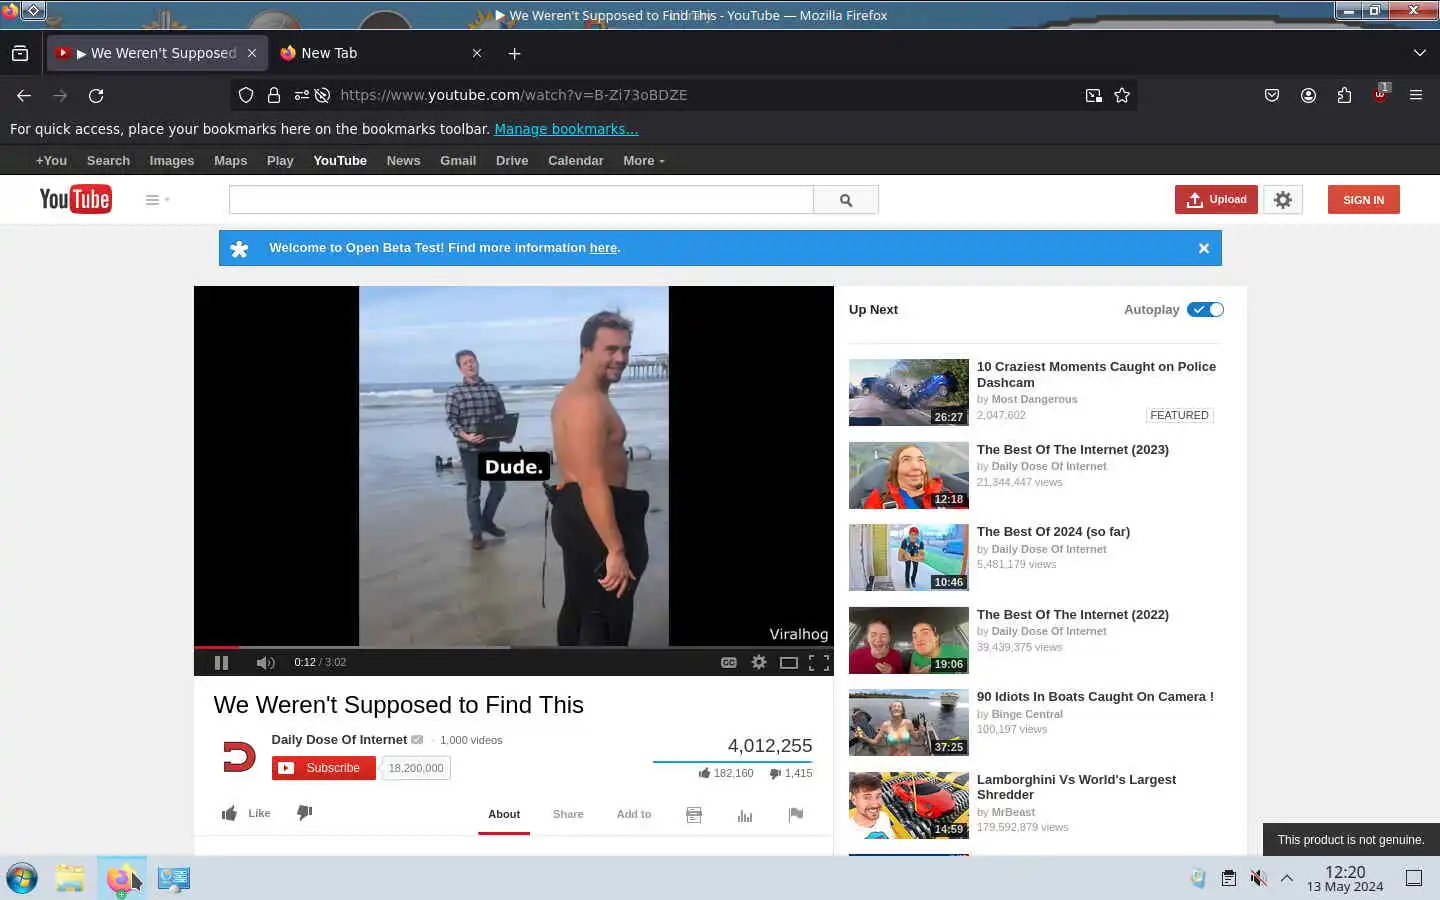
Task: Enter fullscreen video mode
Action: coord(819,662)
